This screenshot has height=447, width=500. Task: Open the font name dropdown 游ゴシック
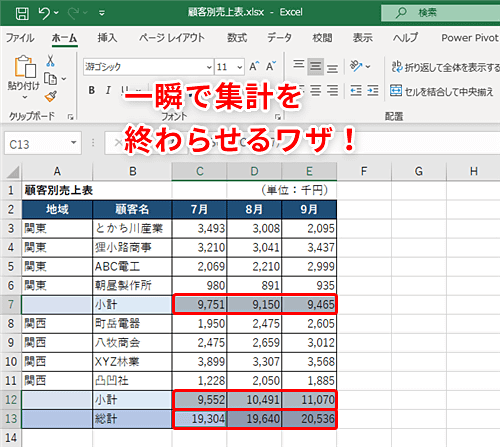pos(149,67)
